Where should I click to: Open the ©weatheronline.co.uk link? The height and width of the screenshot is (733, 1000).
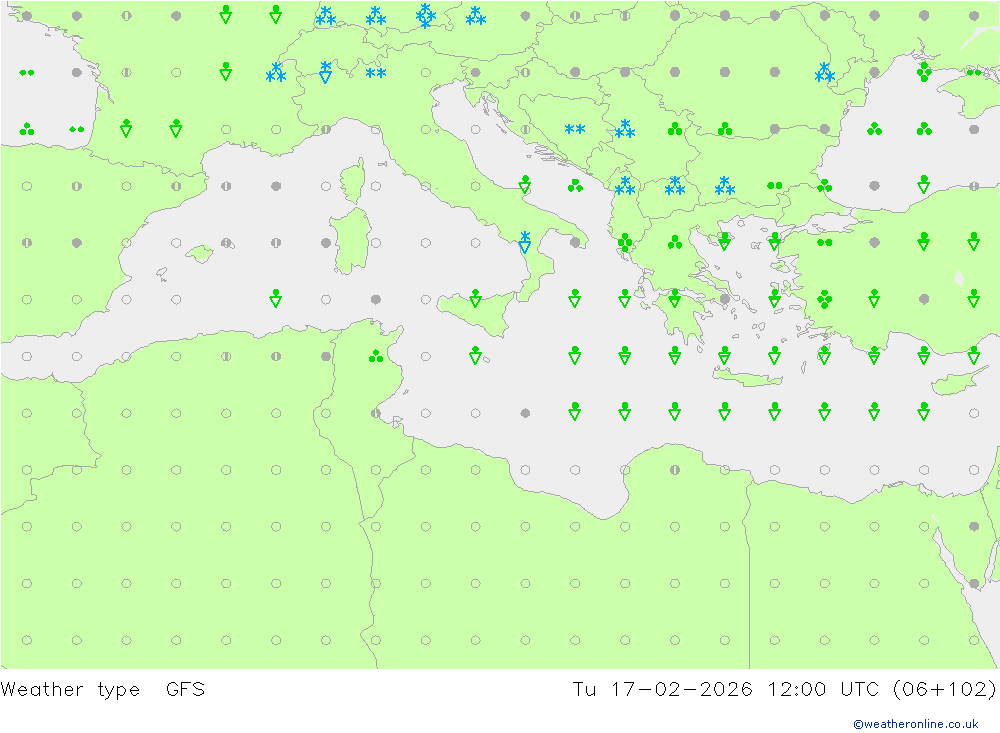[x=915, y=723]
